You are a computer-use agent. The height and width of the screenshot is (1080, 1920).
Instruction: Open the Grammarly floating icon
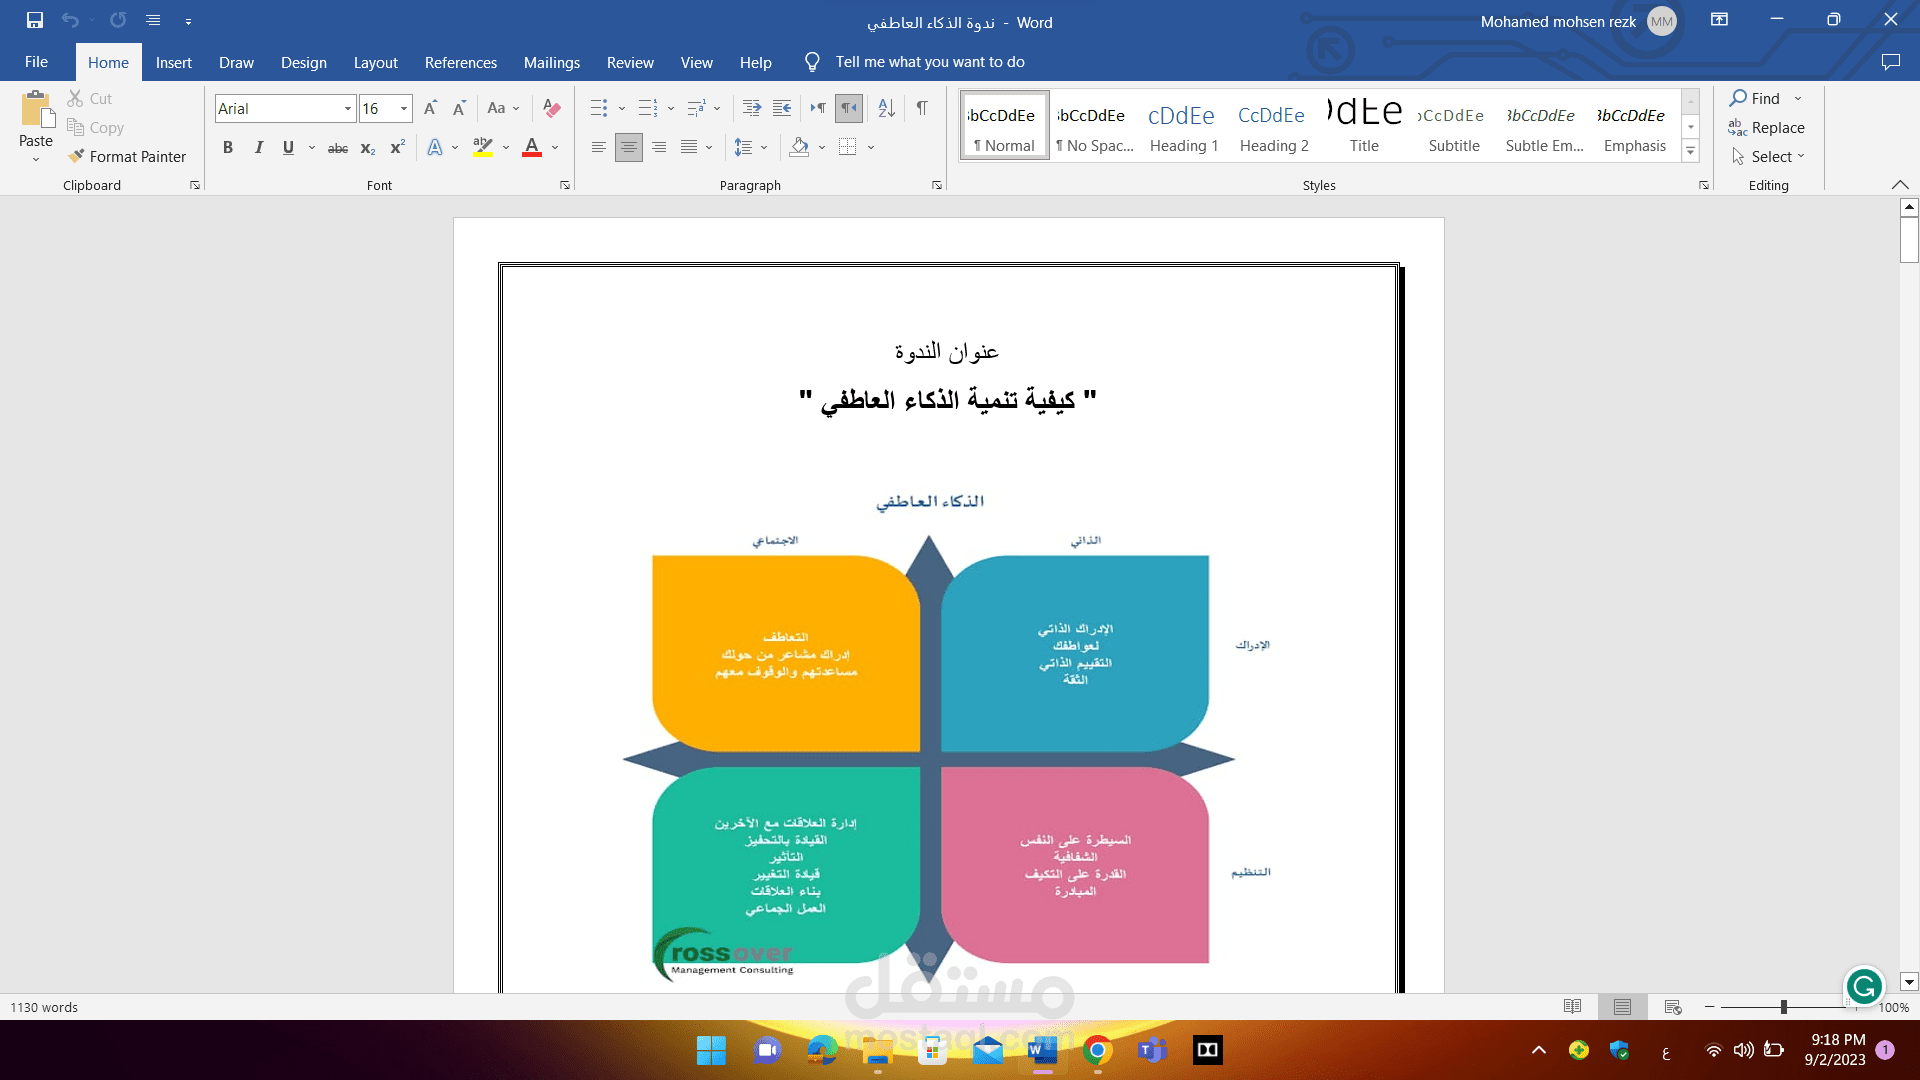[x=1864, y=987]
